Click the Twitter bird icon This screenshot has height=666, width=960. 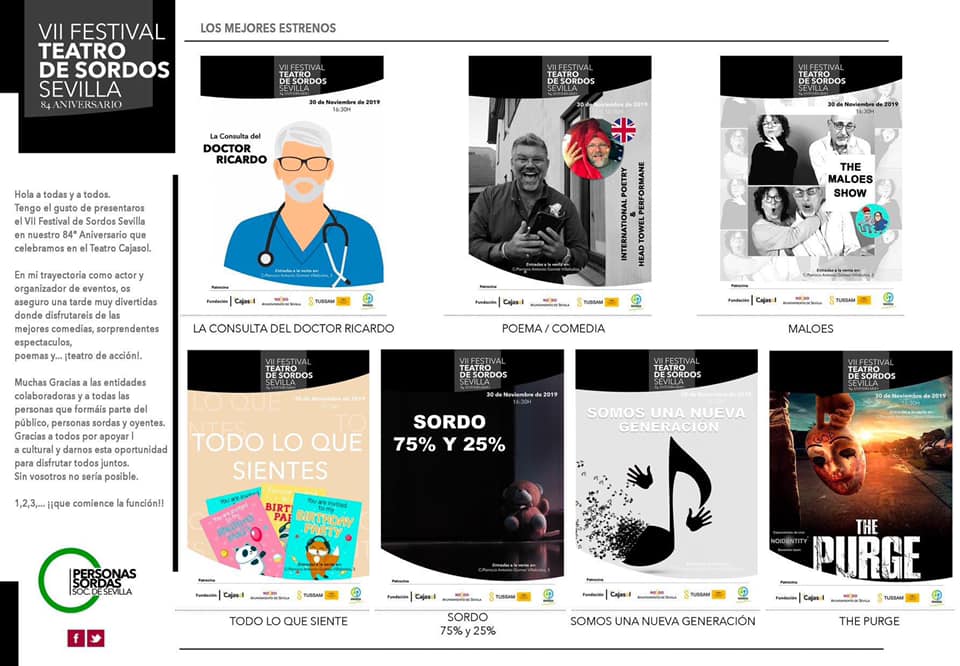click(96, 638)
